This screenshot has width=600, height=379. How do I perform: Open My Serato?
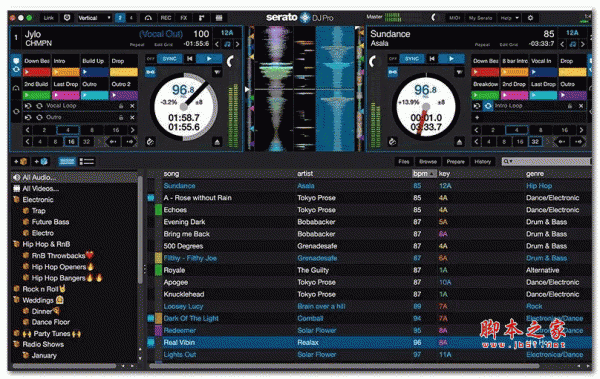480,18
